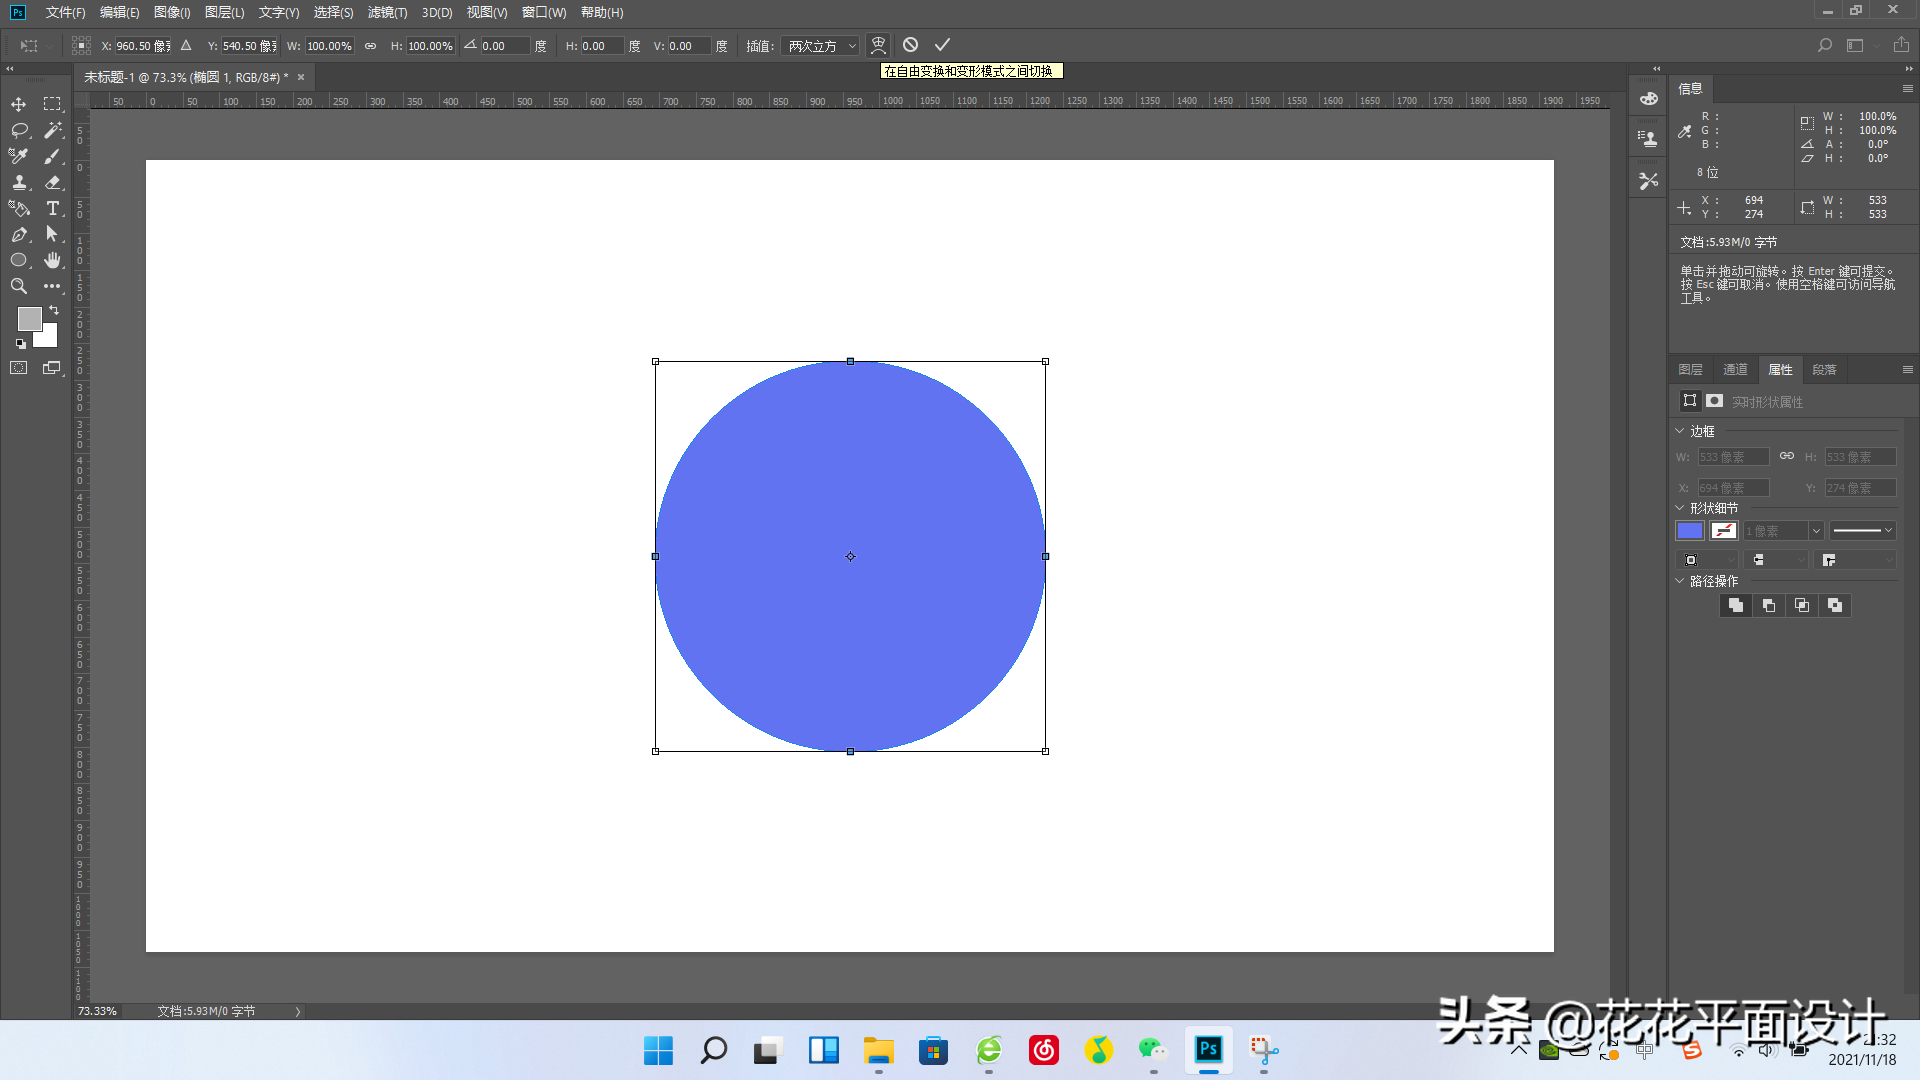Select the Hand tool
1920x1080 pixels.
point(52,260)
